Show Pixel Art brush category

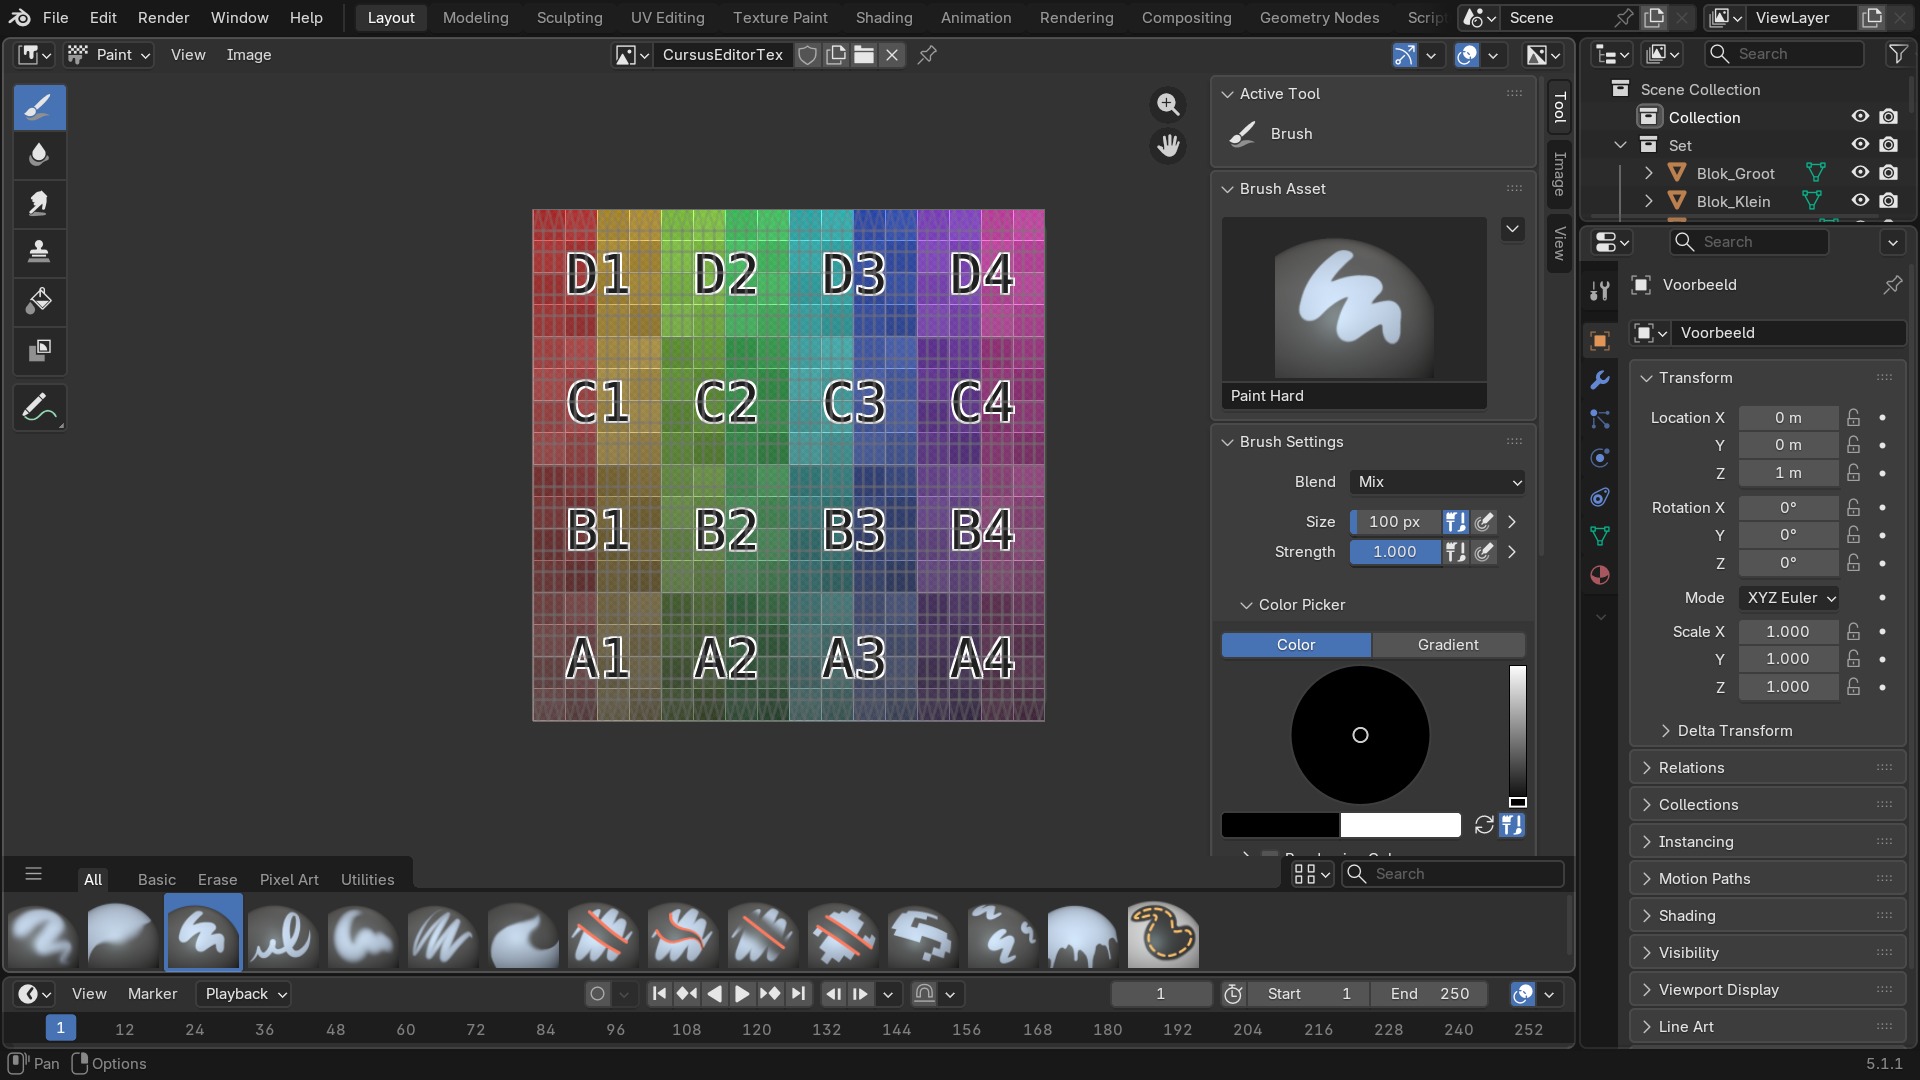point(289,880)
